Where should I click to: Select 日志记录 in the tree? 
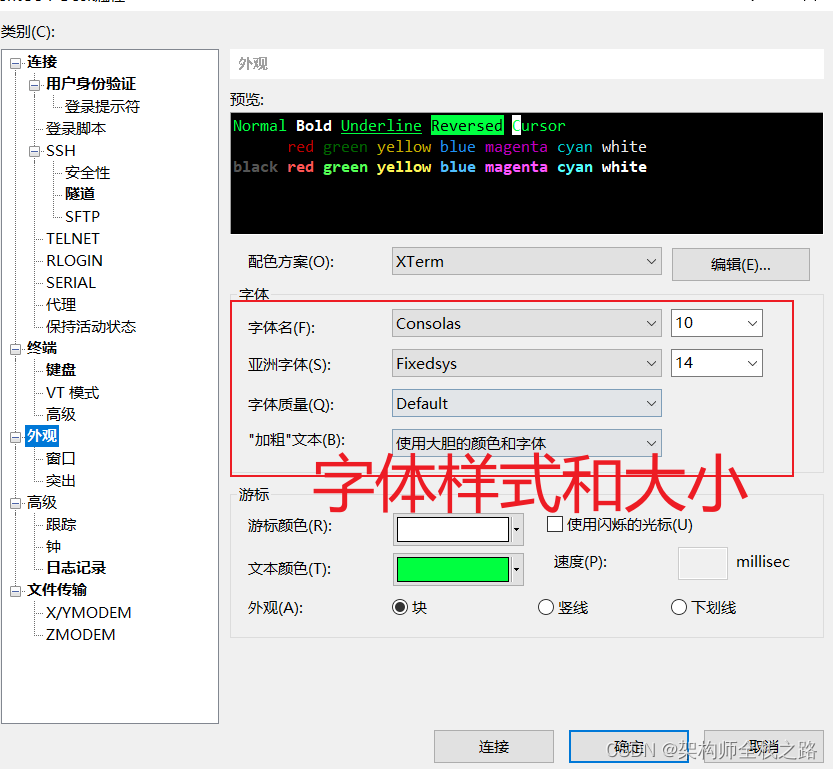(x=76, y=568)
